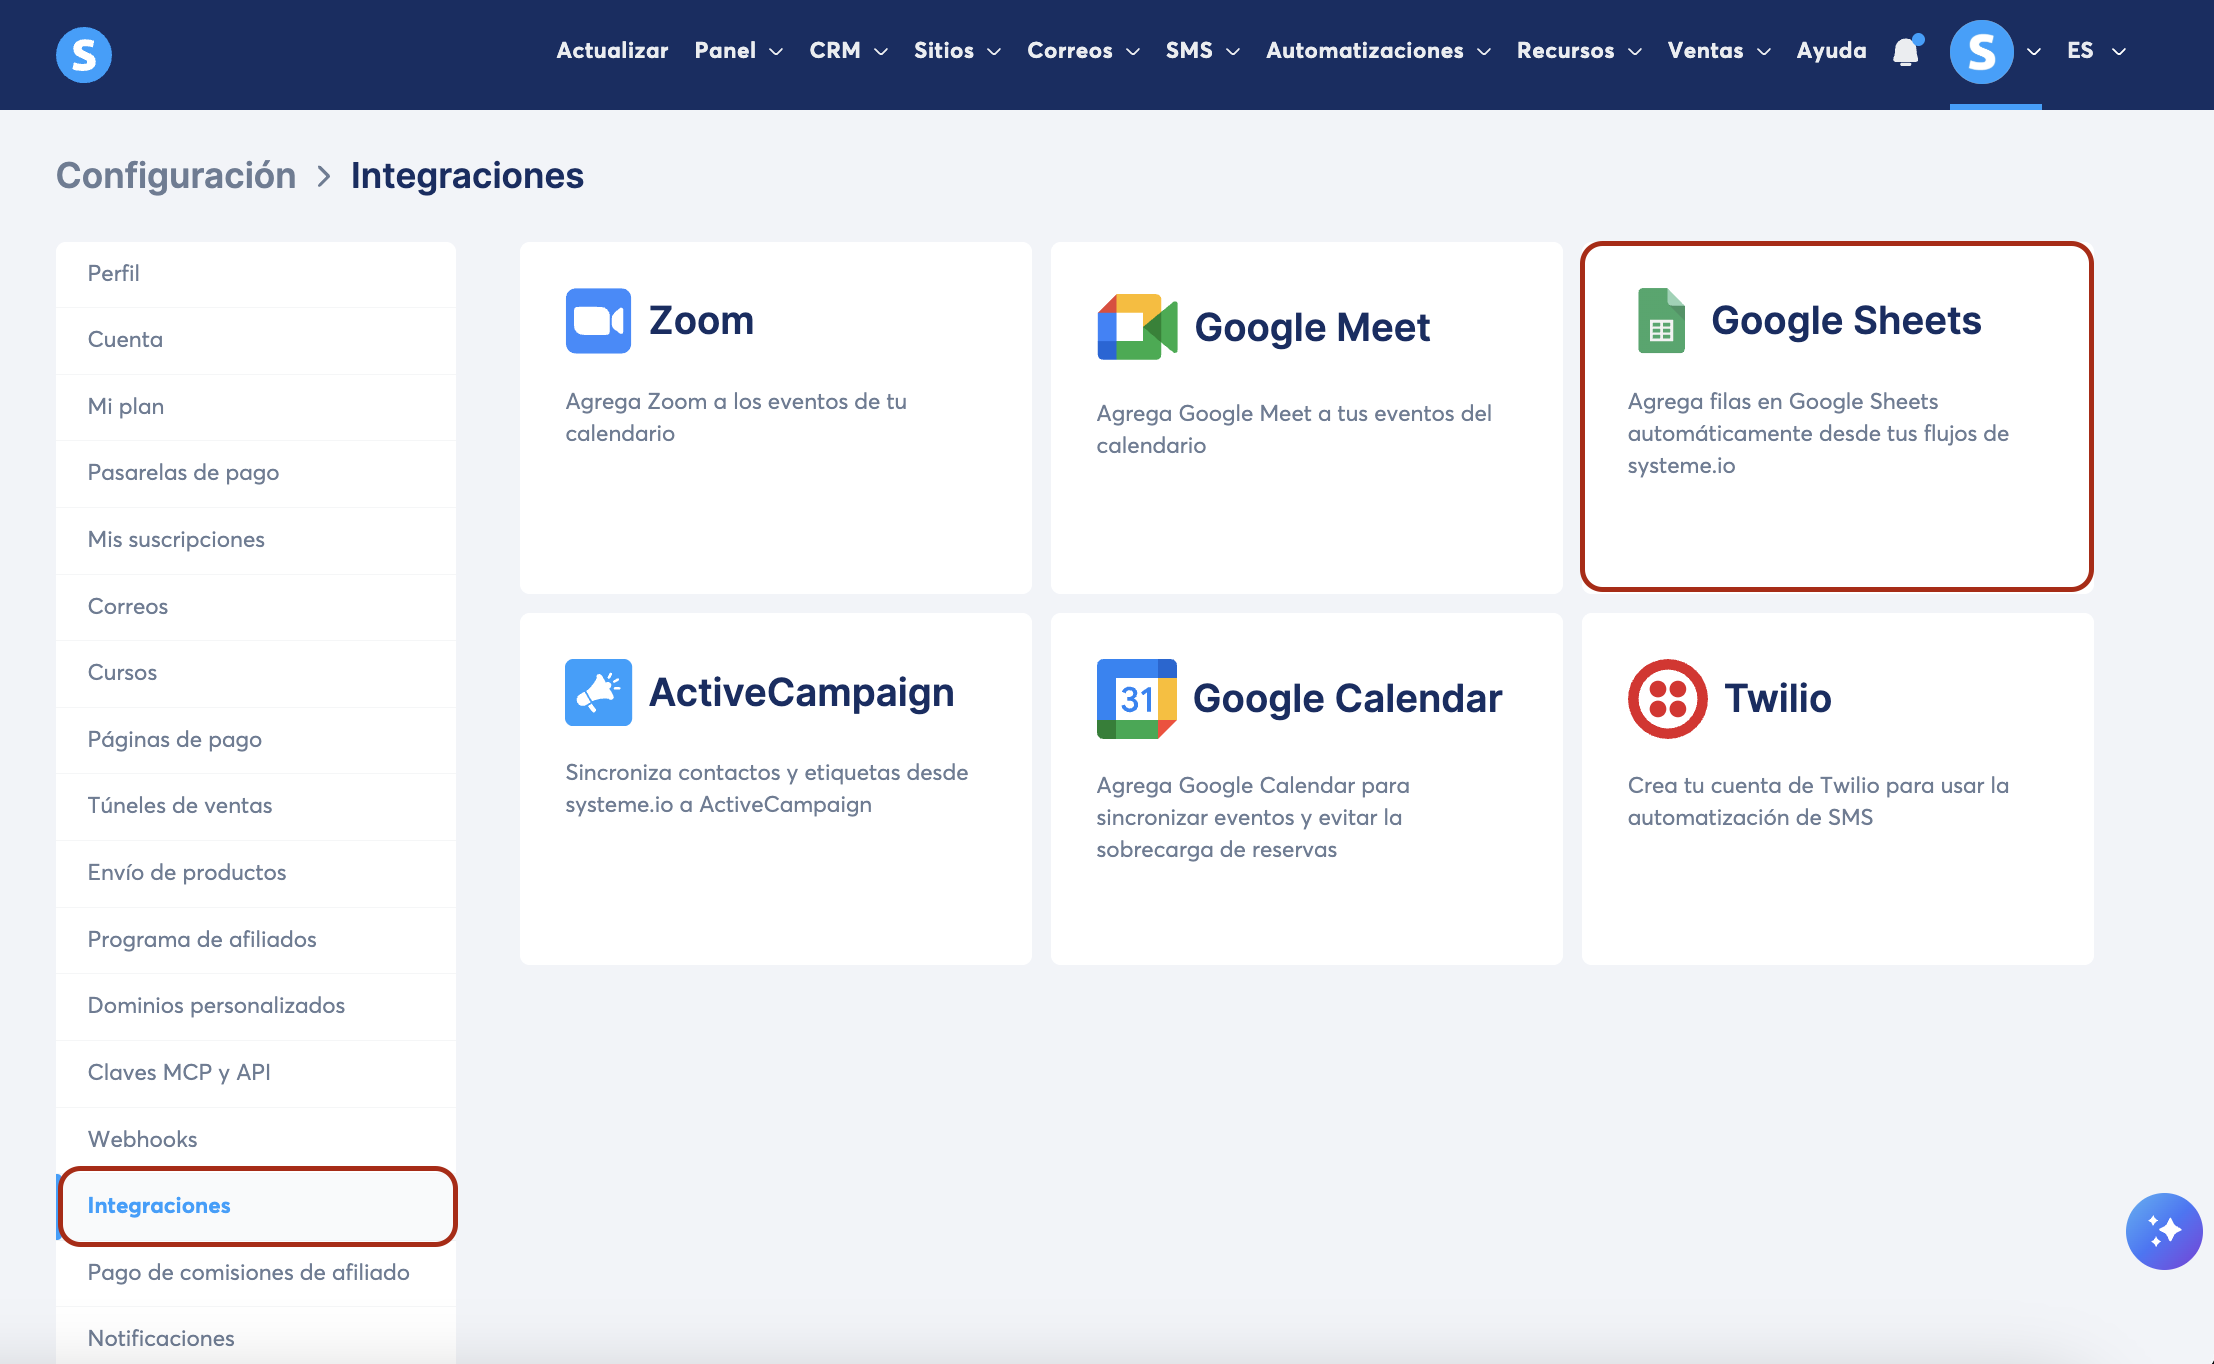2214x1364 pixels.
Task: Select Programa de afiliados in sidebar
Action: (x=256, y=940)
